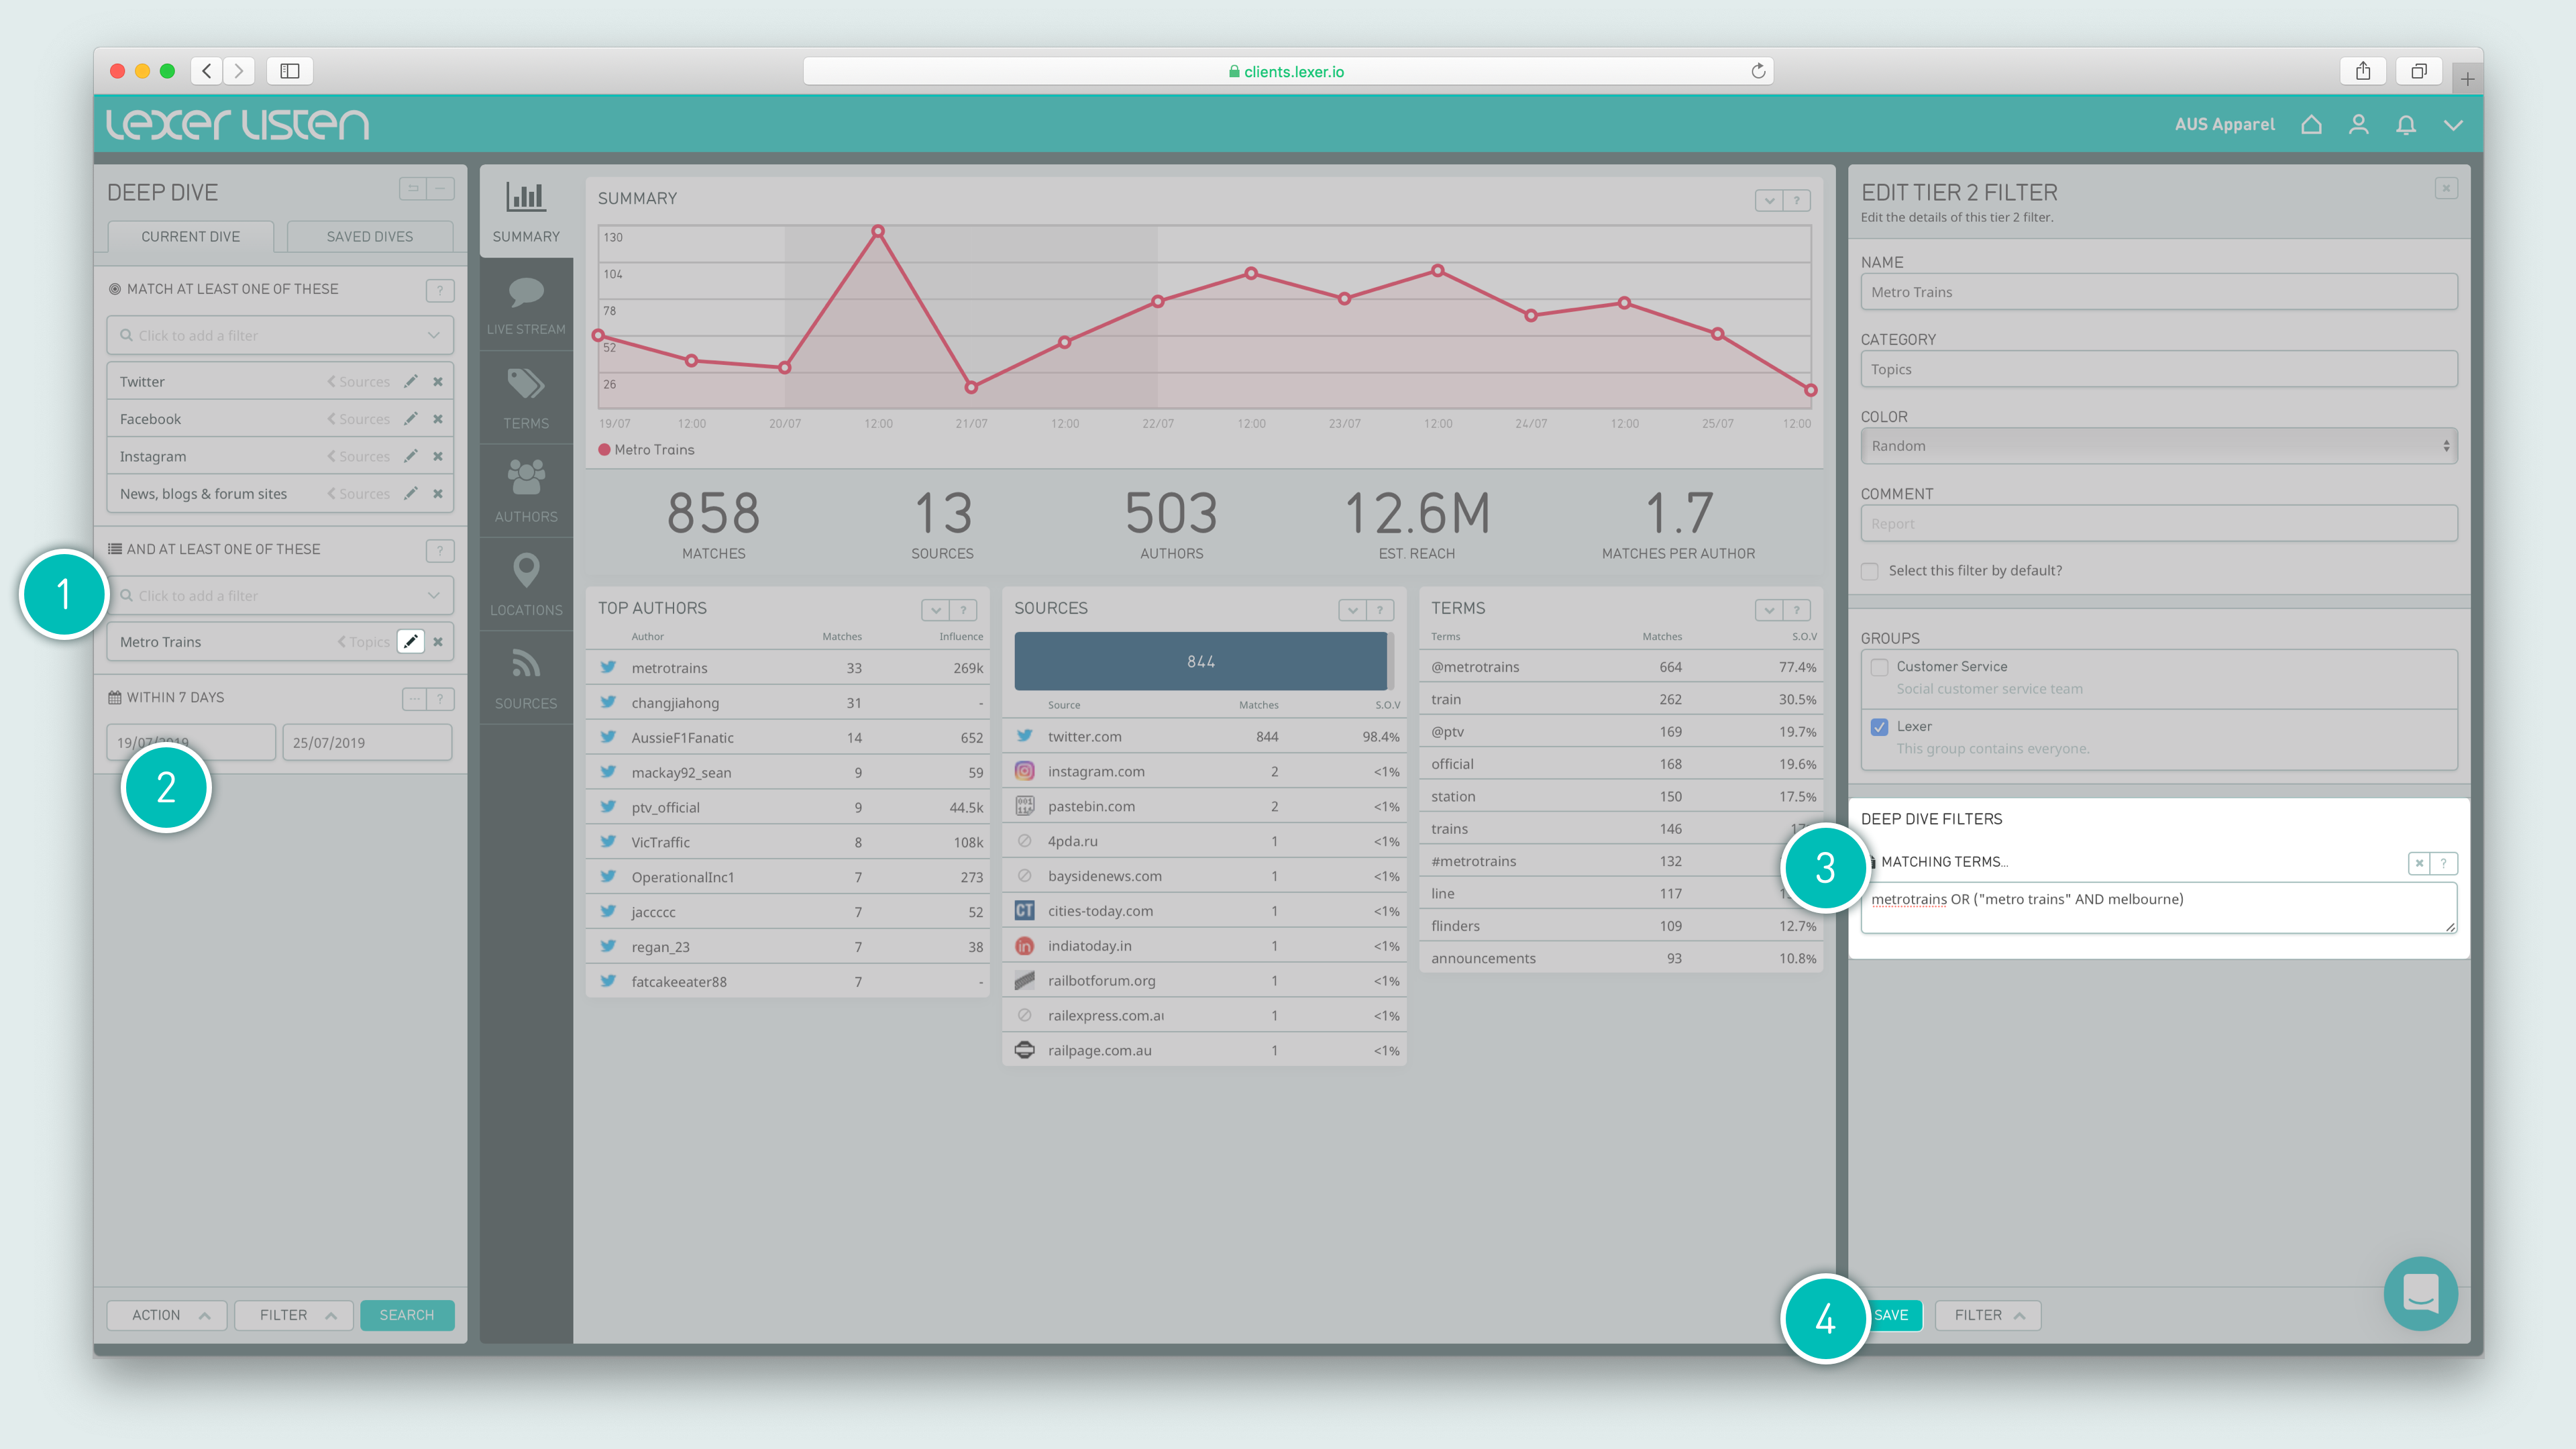
Task: Open the Sources feed view
Action: 526,678
